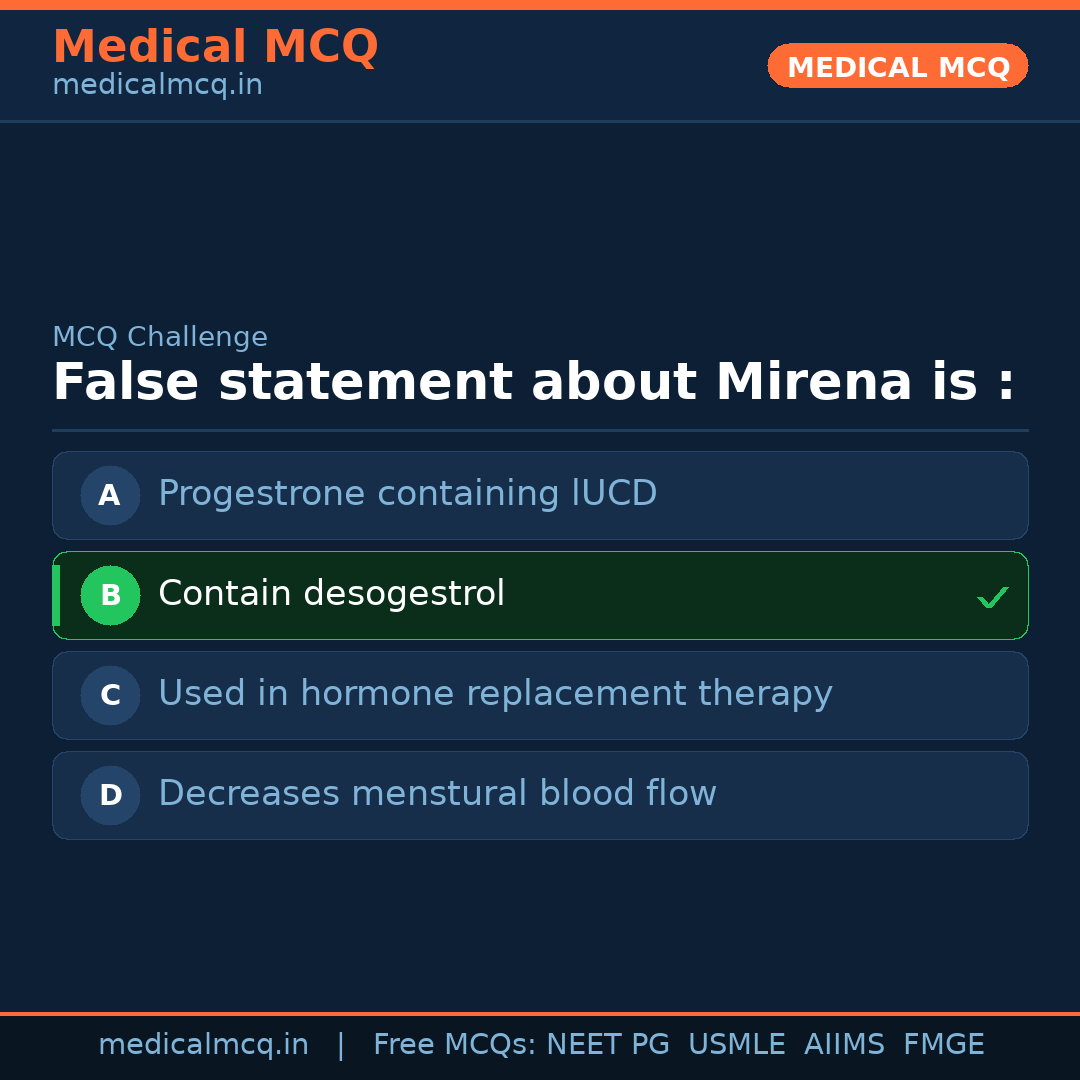Click the orange Medical MCQ header title
The height and width of the screenshot is (1080, 1080).
point(215,47)
